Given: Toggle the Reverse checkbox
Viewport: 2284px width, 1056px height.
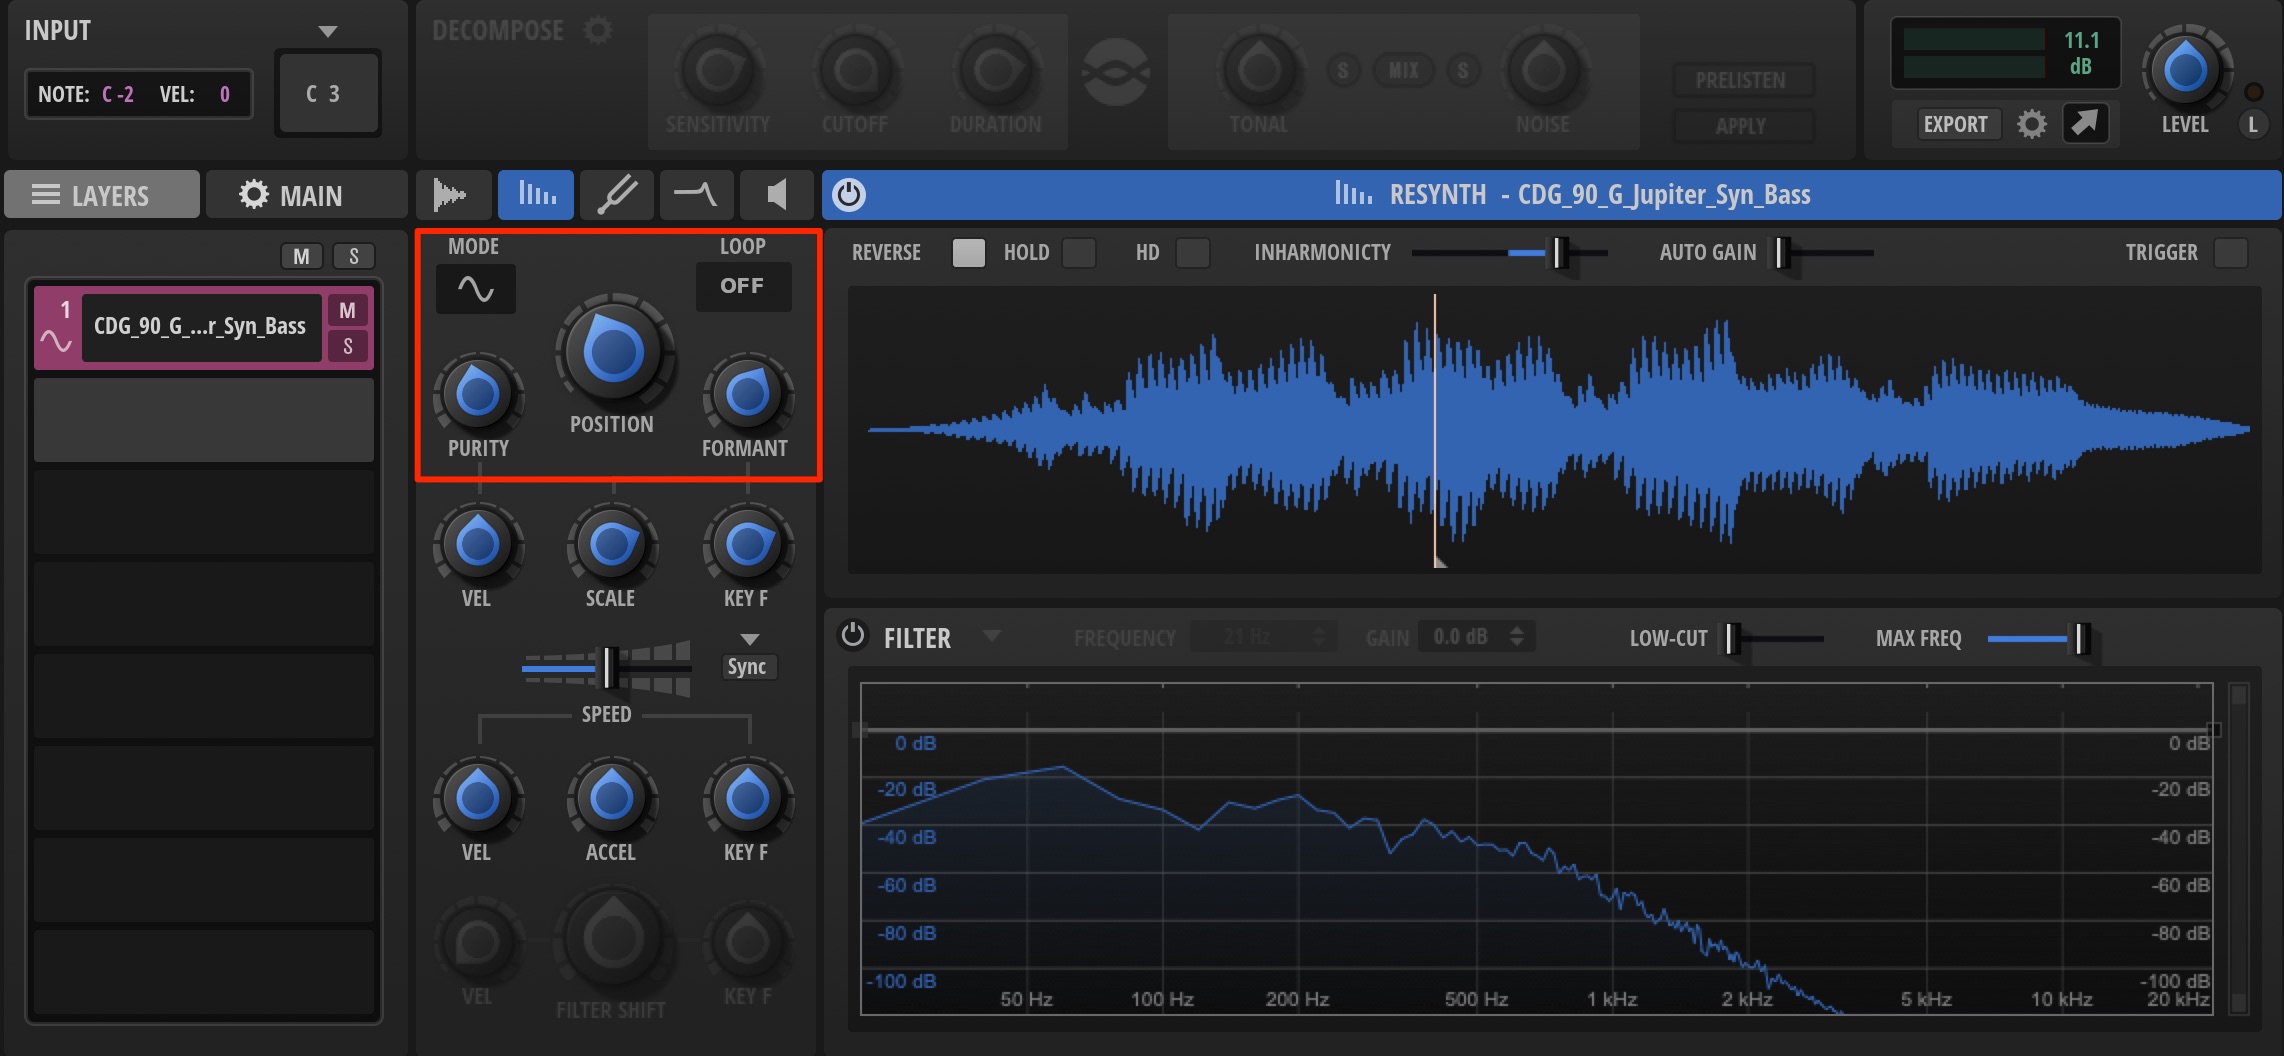Looking at the screenshot, I should point(968,252).
